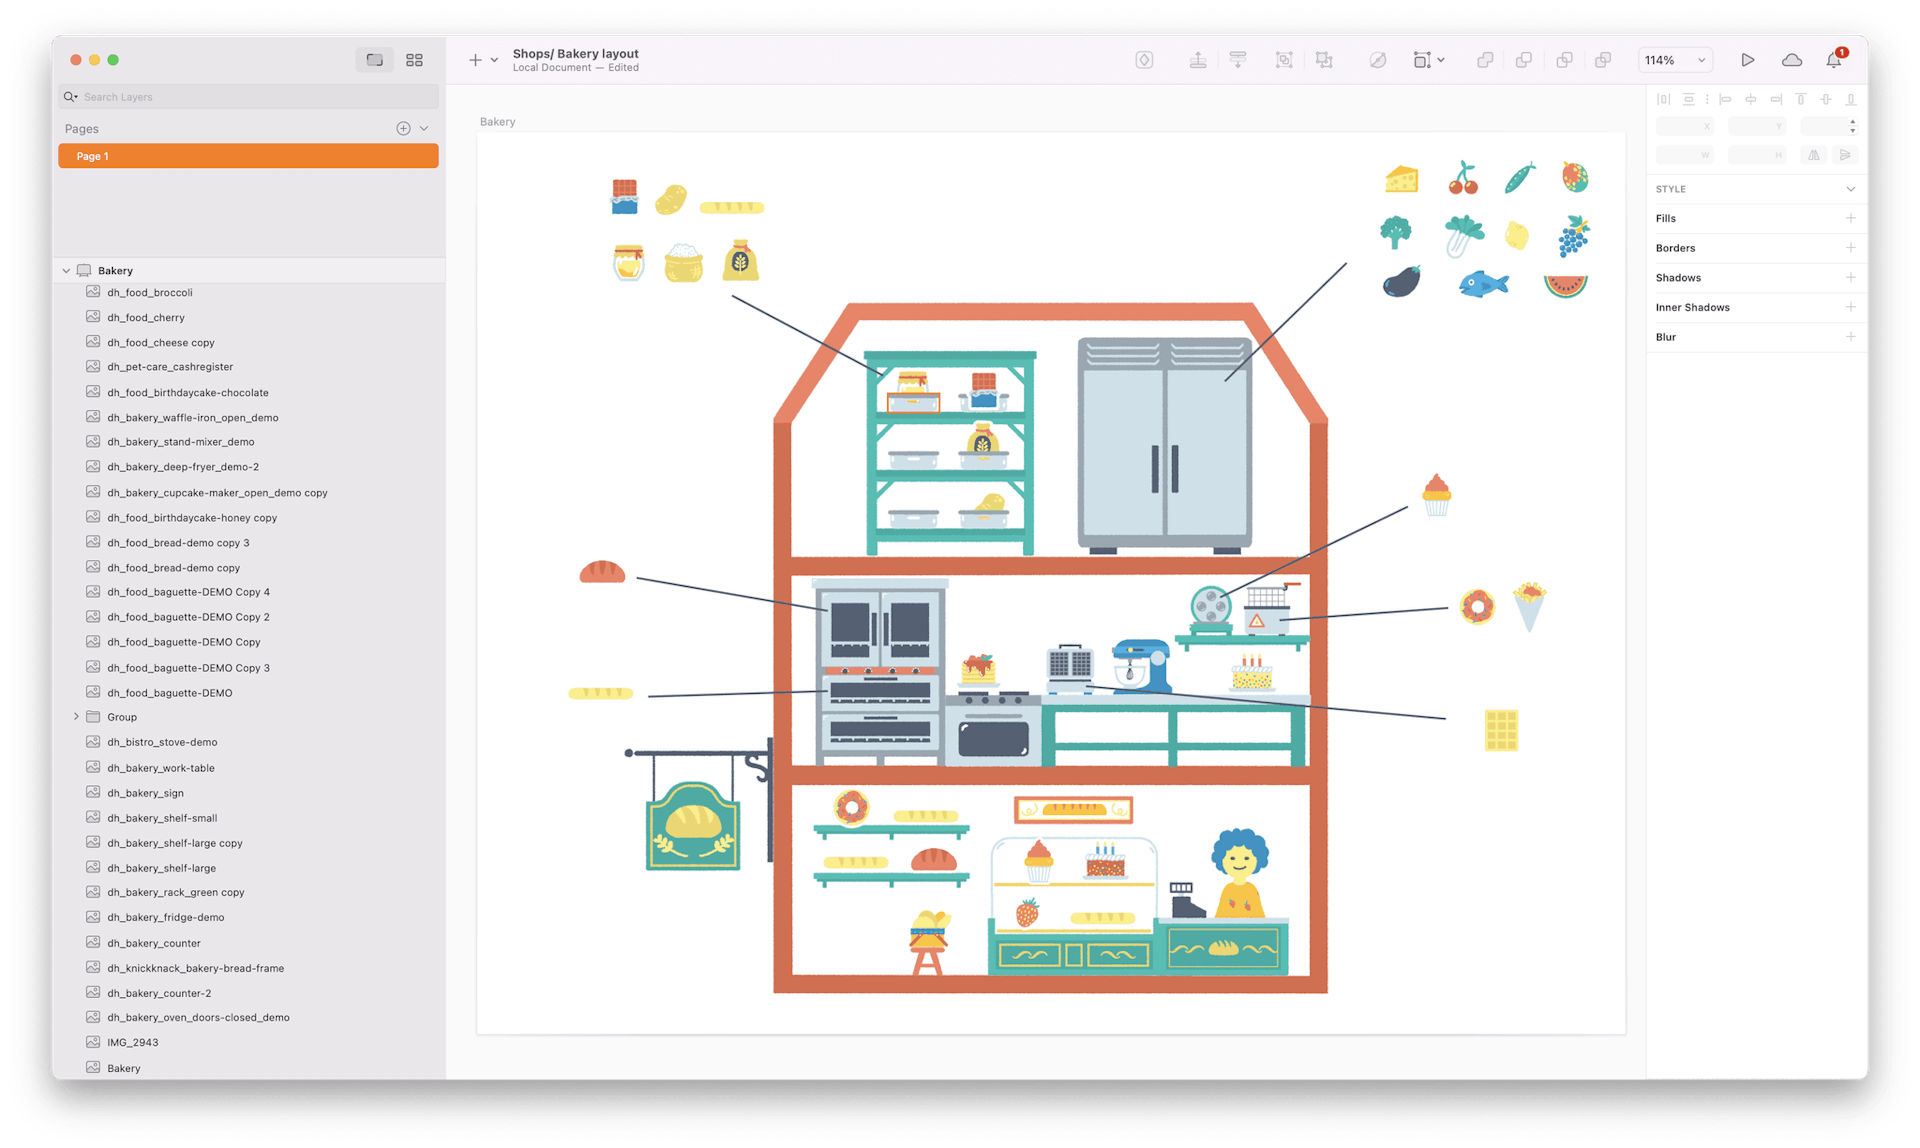Screen dimensions: 1920x1148
Task: Click the align top icon
Action: (1800, 99)
